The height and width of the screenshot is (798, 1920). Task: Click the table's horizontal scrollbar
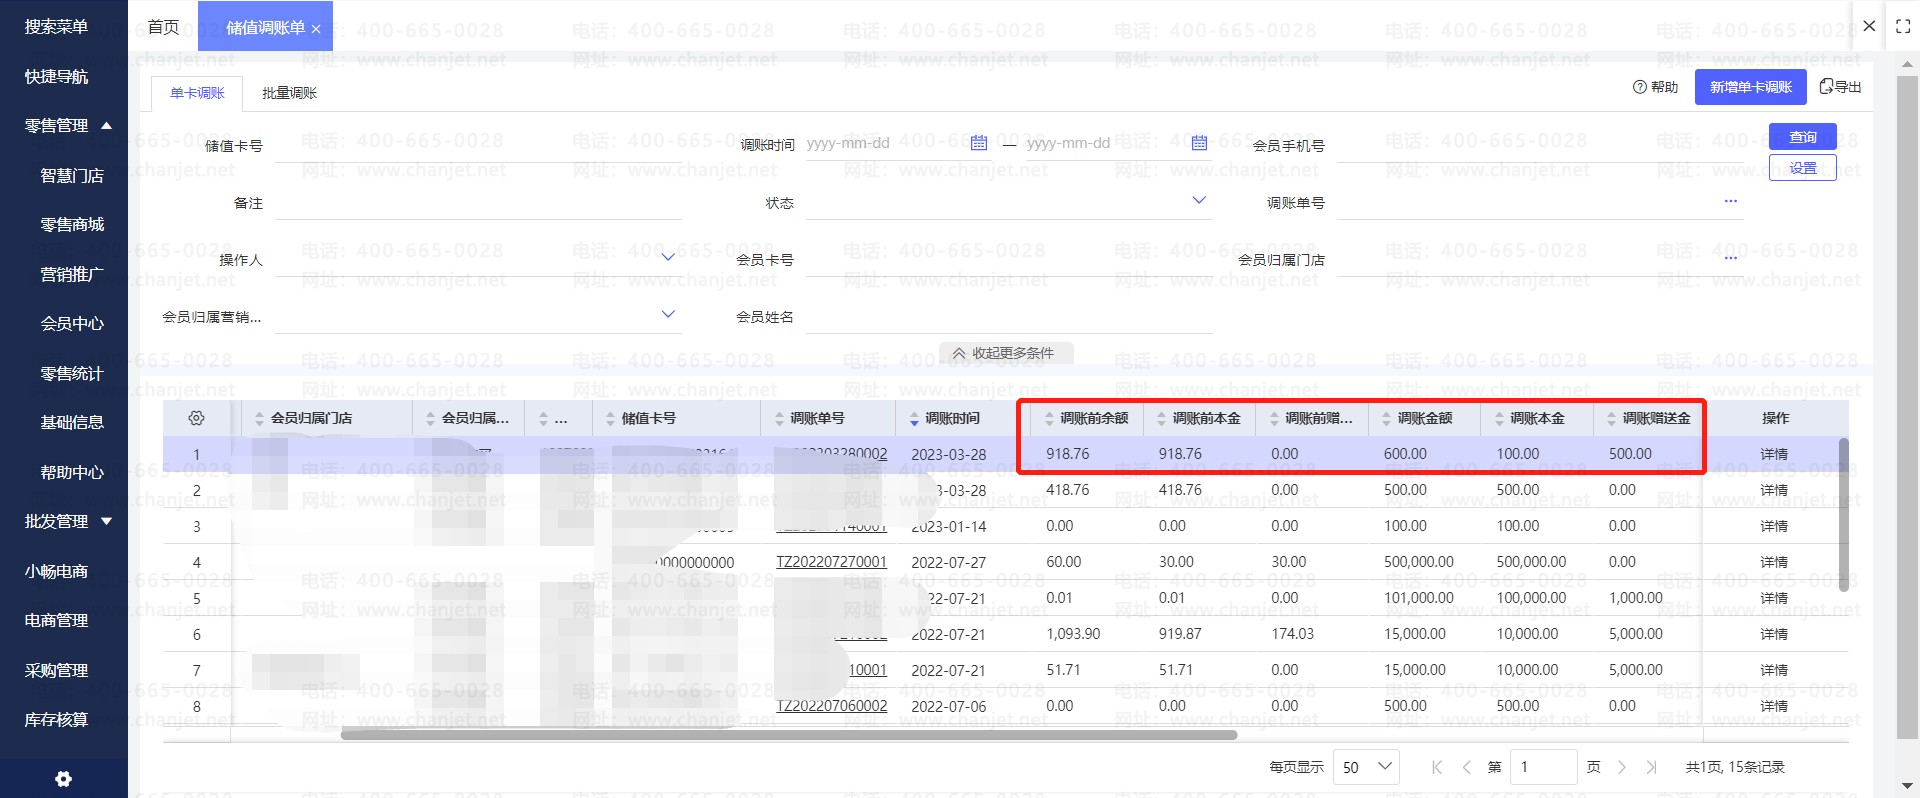tap(789, 735)
